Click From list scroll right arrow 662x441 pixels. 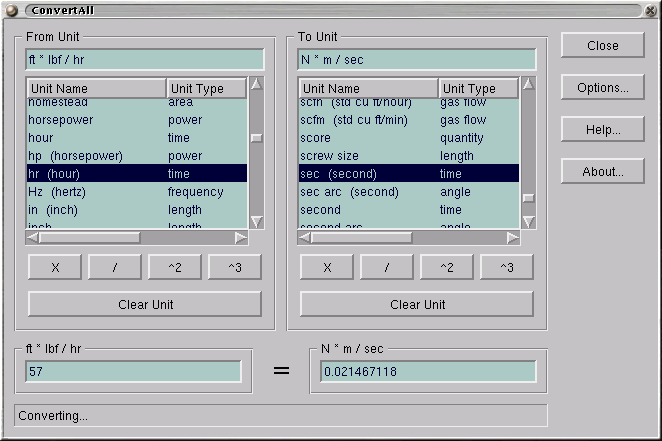[x=241, y=238]
